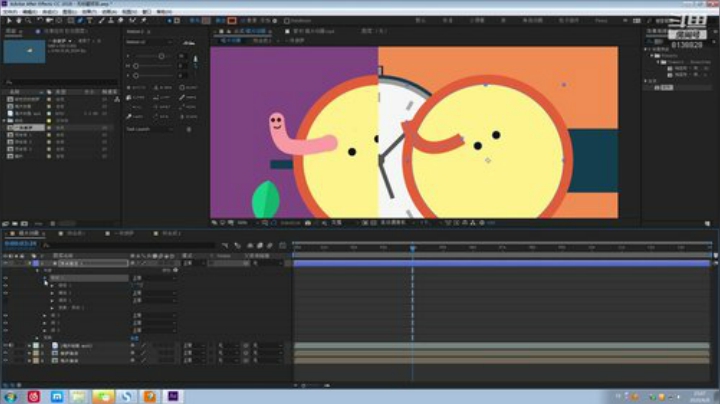Open the orange taskbar app icon
This screenshot has height=404, width=720.
pos(150,396)
